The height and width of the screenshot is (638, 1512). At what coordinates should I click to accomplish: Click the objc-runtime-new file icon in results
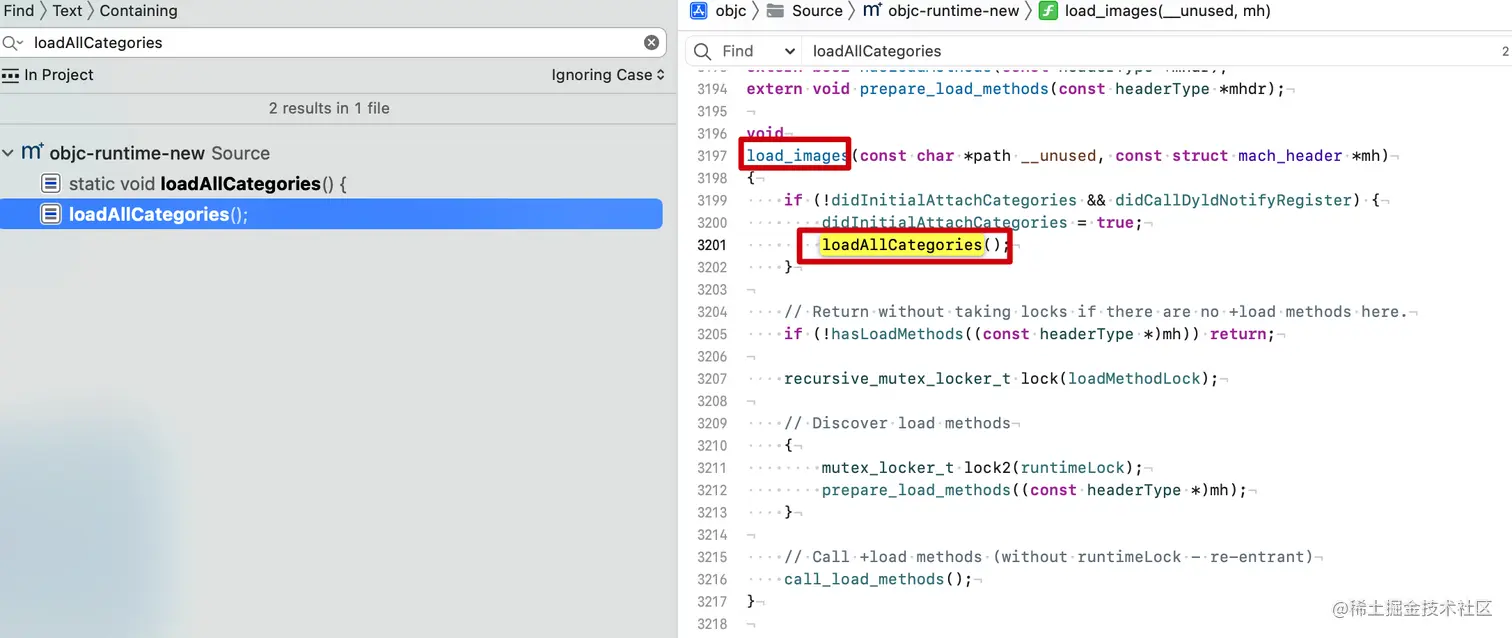(x=32, y=153)
